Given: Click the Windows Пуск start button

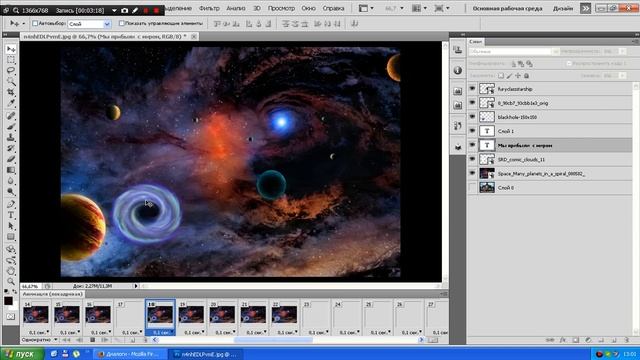Looking at the screenshot, I should (22, 354).
